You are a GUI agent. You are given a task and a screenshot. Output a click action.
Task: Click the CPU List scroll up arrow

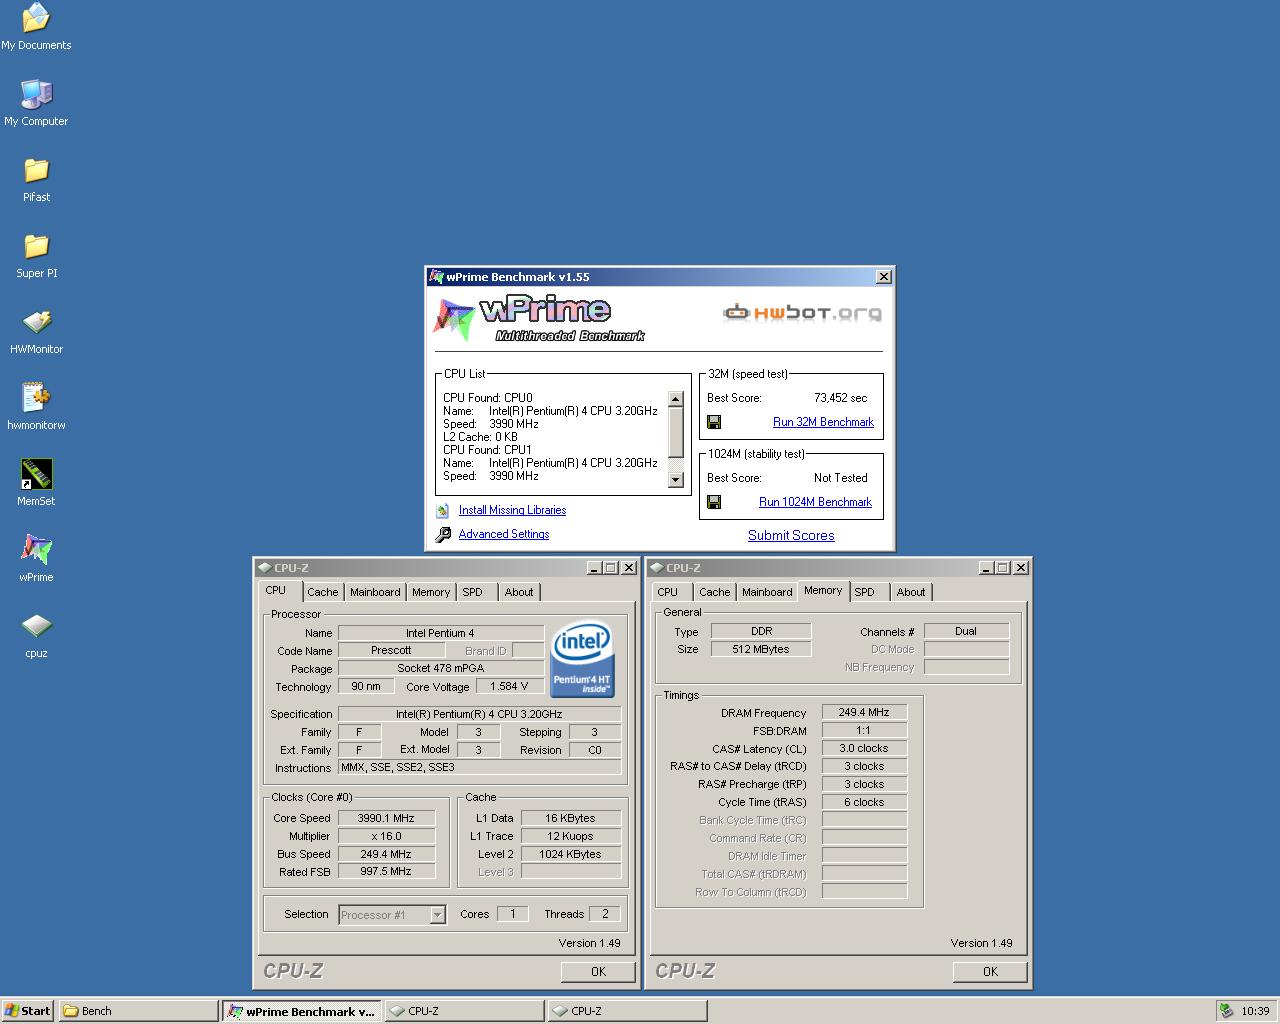[x=675, y=399]
